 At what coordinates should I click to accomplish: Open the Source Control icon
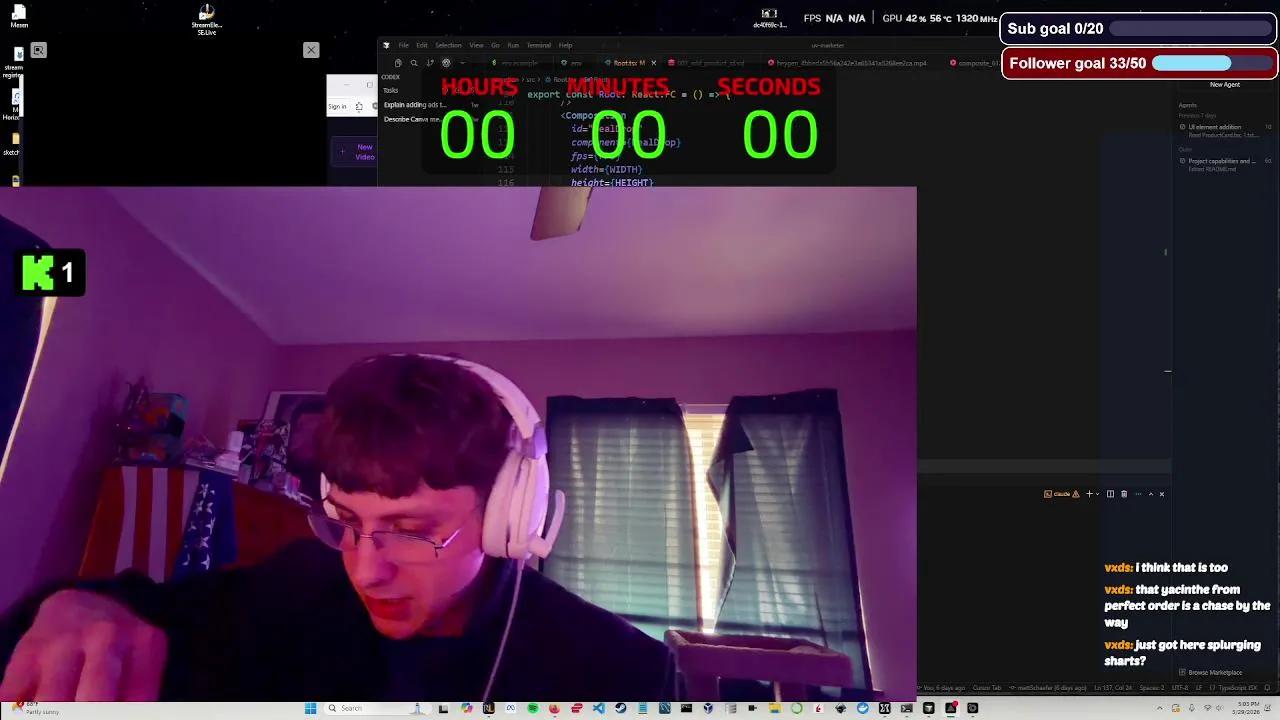pyautogui.click(x=430, y=63)
